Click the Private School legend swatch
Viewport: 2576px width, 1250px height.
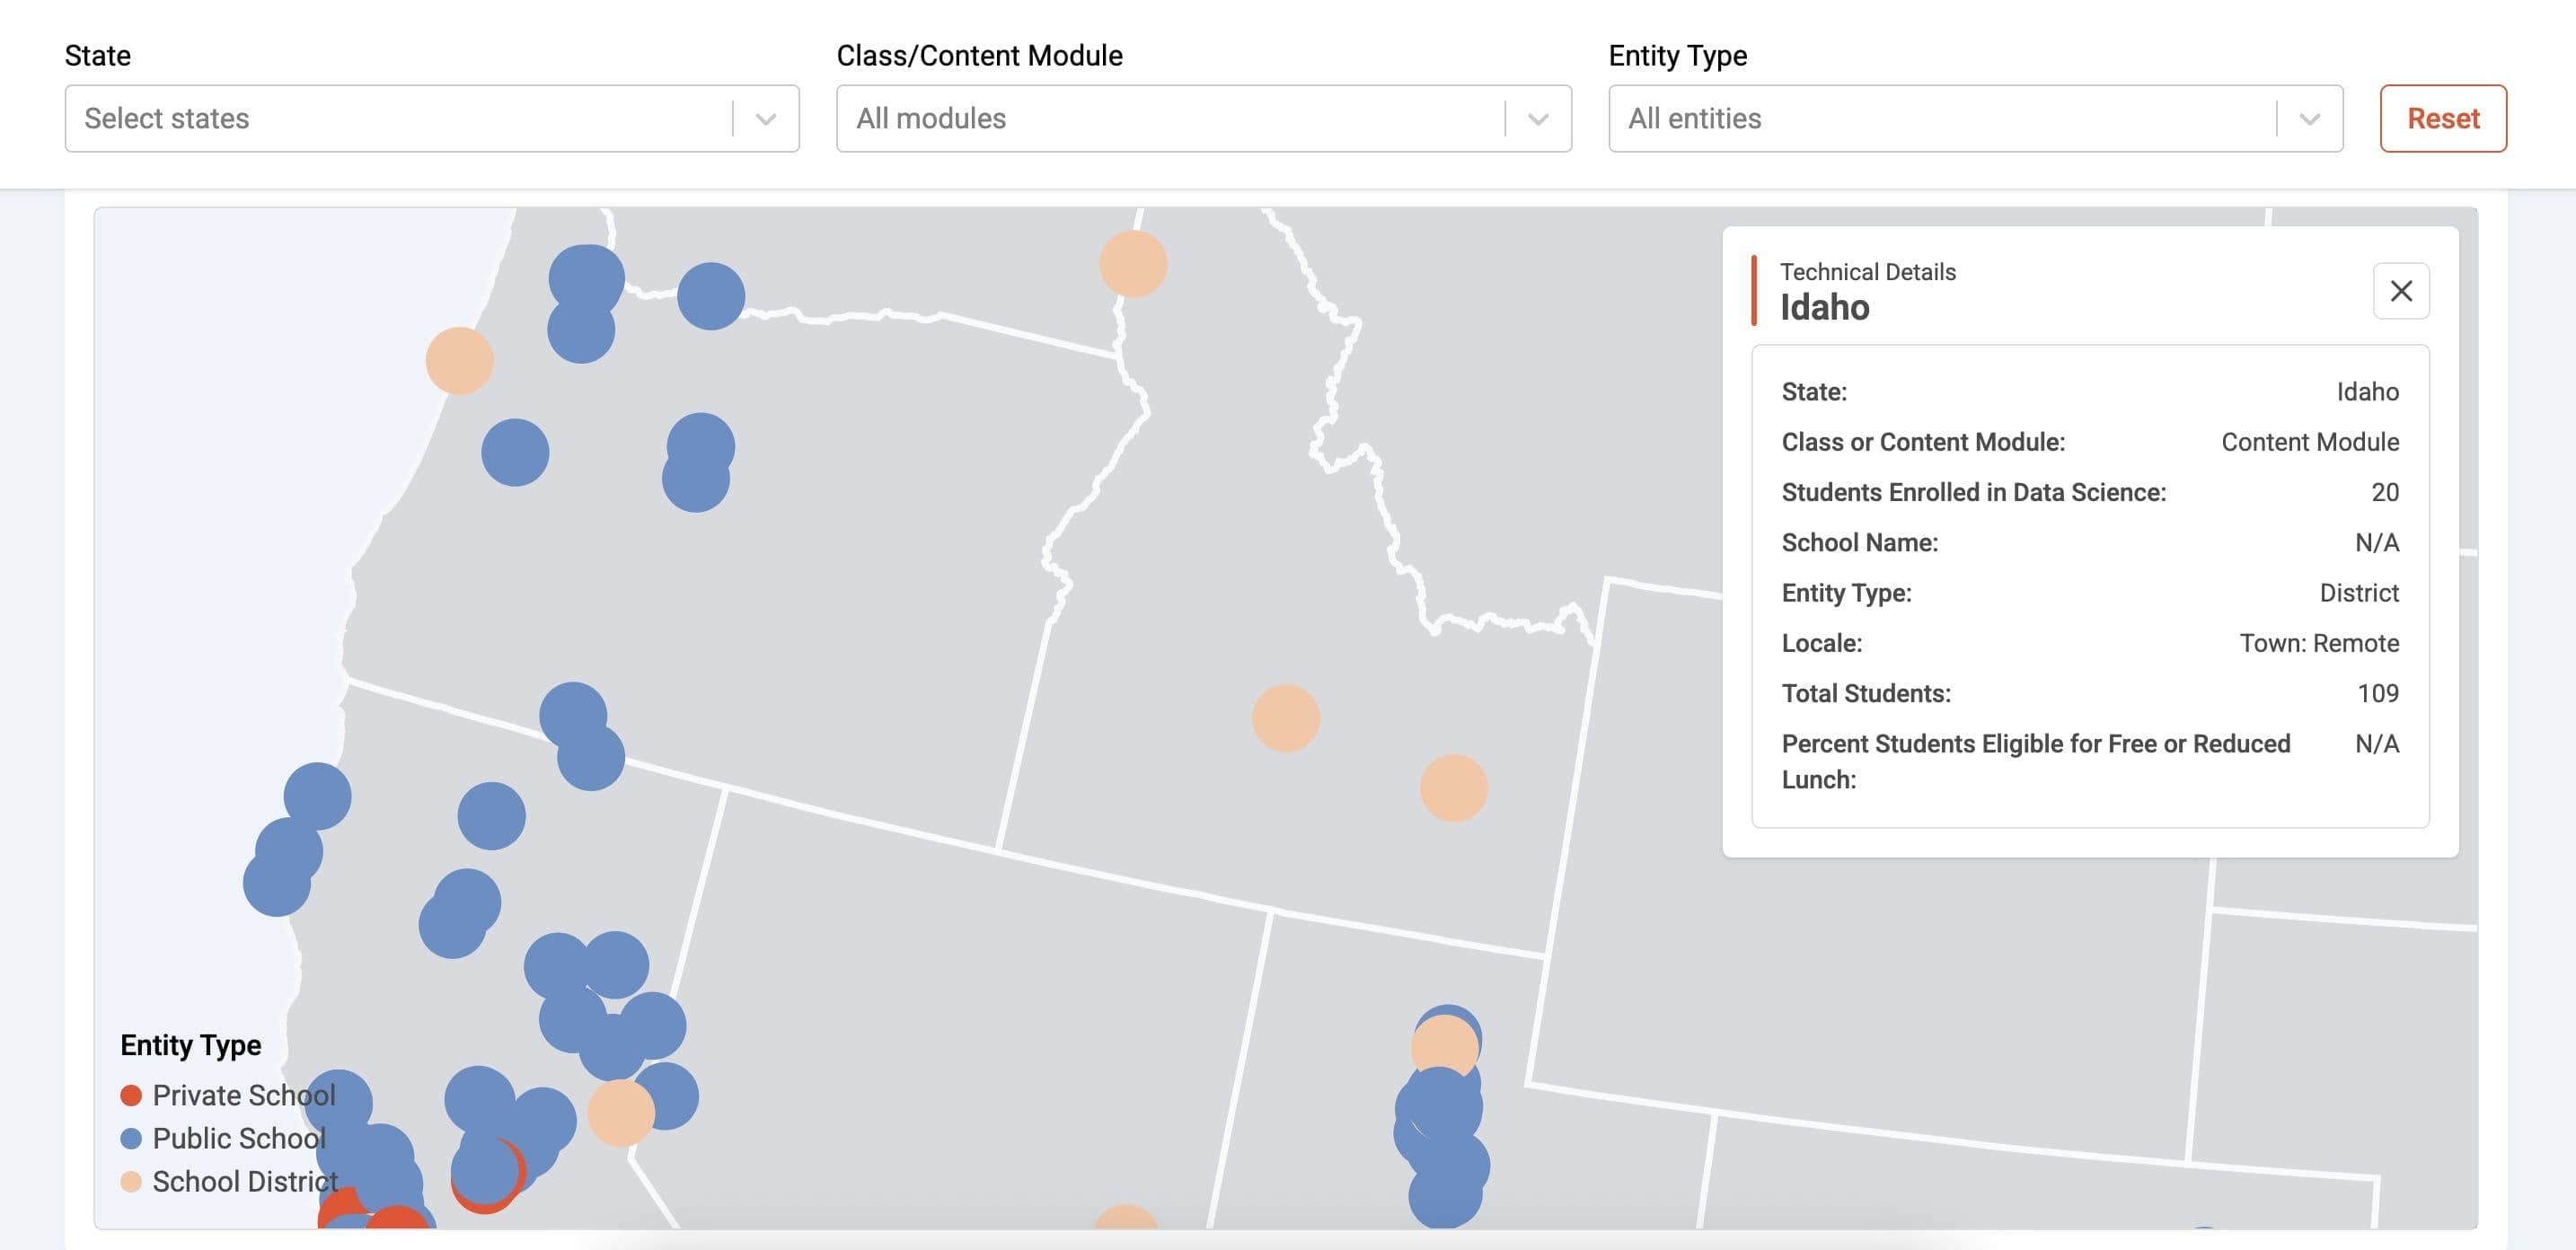[131, 1095]
